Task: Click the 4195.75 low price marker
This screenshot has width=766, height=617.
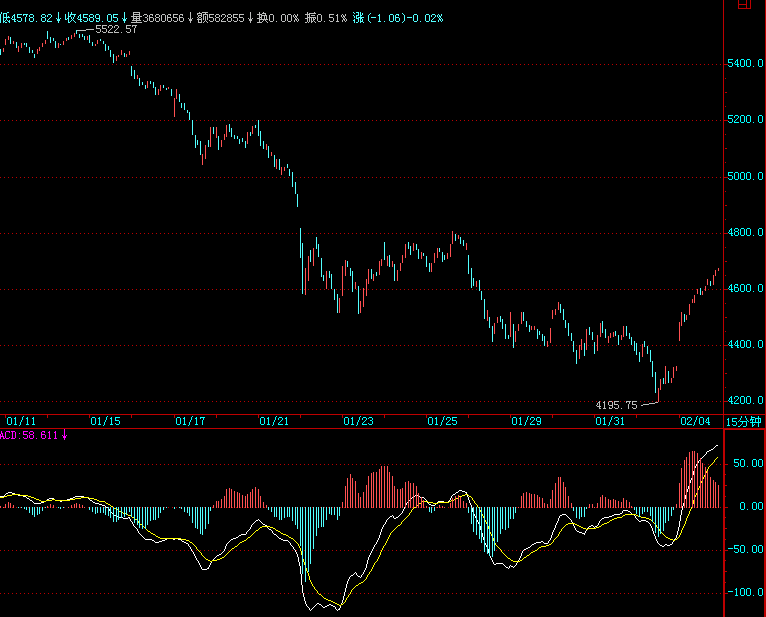Action: click(616, 405)
